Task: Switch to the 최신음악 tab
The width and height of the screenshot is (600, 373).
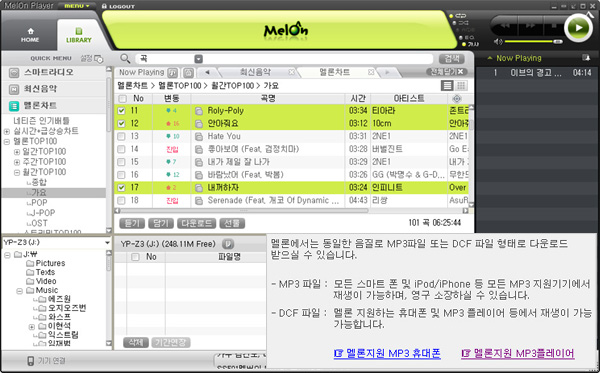Action: coord(255,72)
